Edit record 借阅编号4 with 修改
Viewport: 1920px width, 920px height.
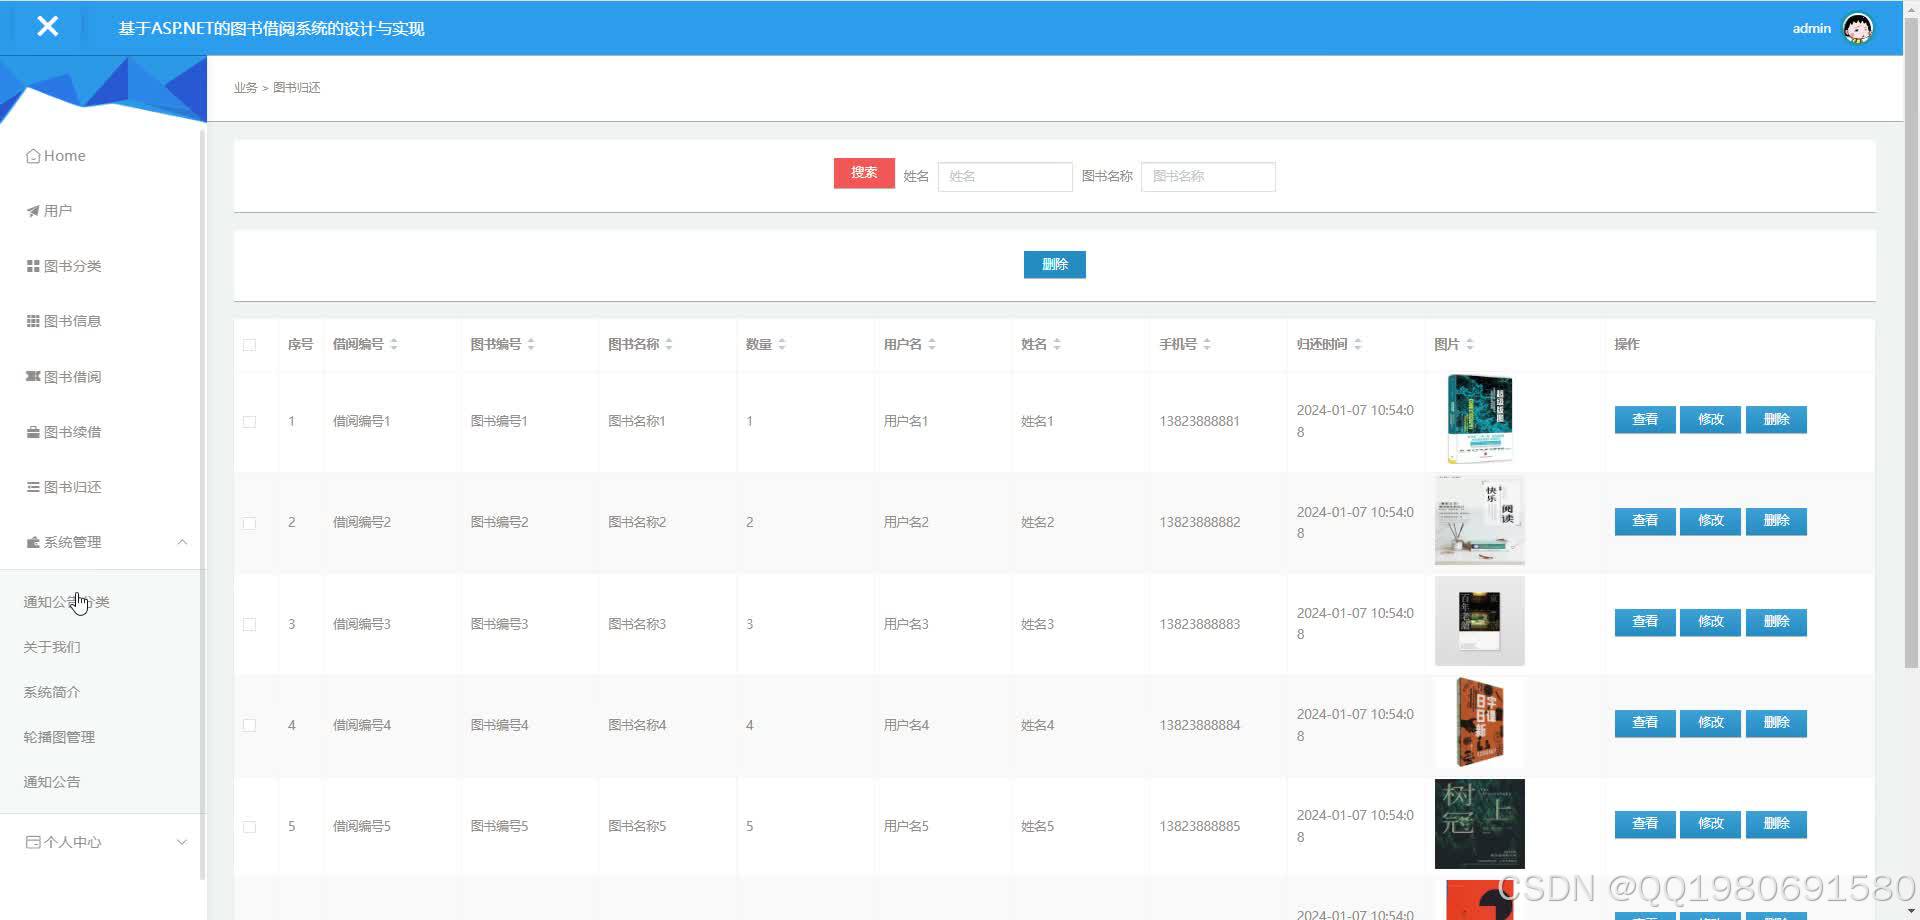pyautogui.click(x=1711, y=723)
